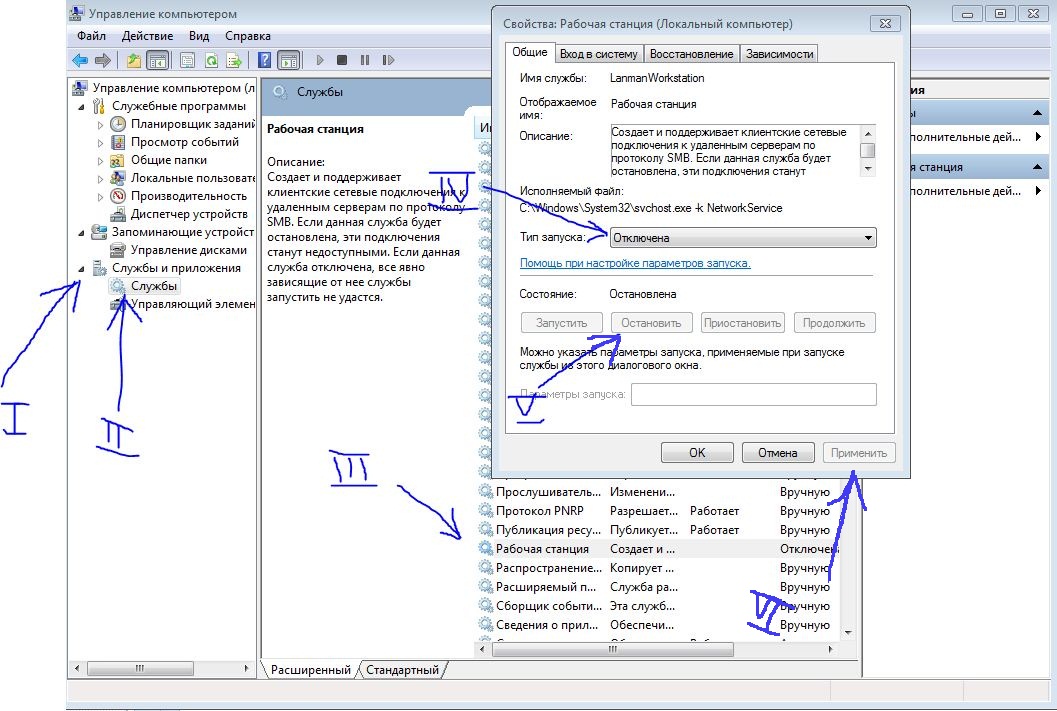Expand the Общие папки node

[100, 161]
